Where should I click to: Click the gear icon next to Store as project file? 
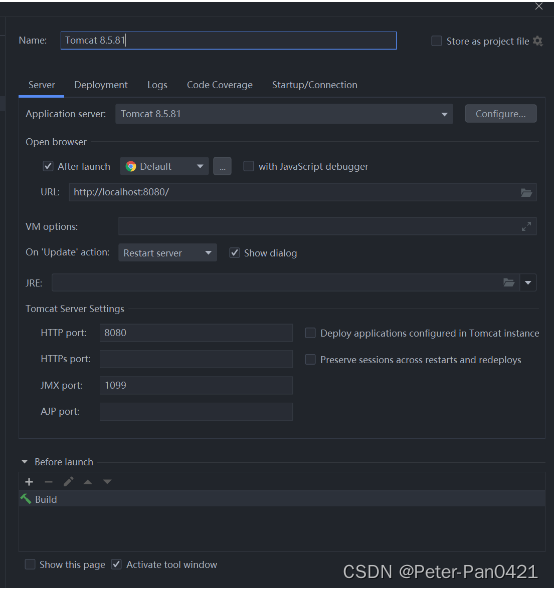(537, 41)
